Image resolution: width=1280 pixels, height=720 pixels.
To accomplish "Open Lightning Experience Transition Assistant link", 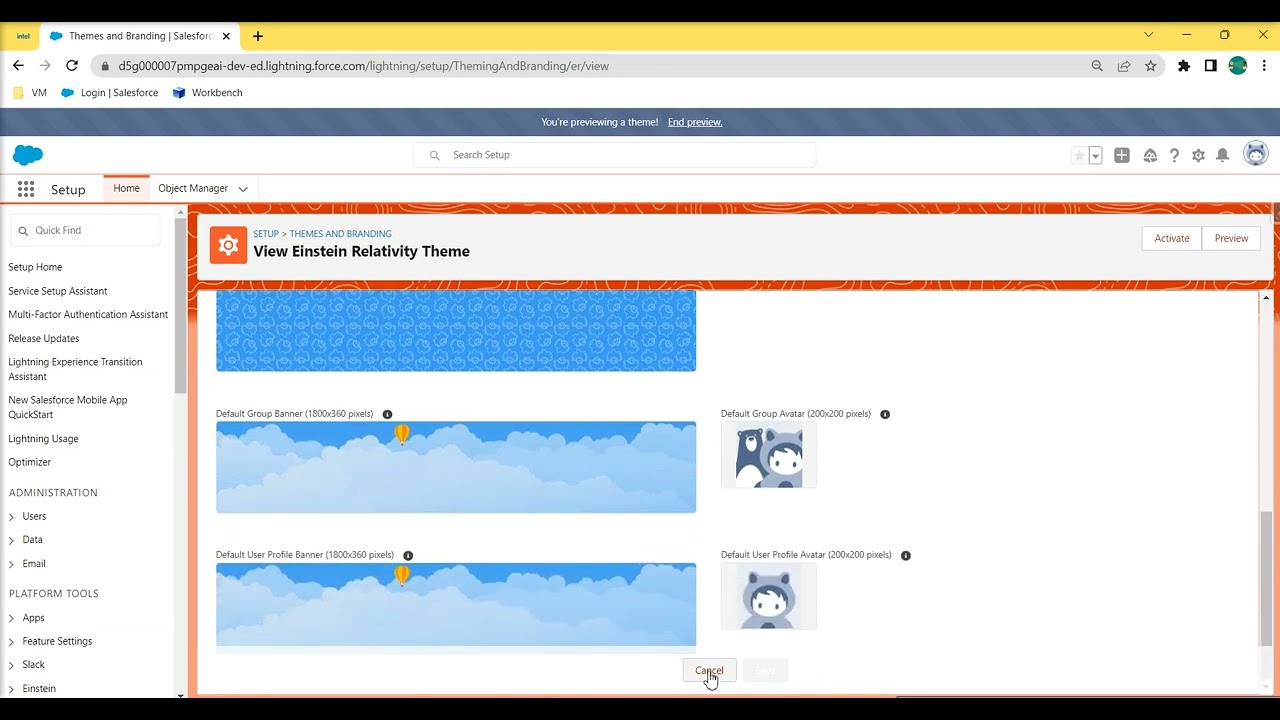I will click(75, 369).
